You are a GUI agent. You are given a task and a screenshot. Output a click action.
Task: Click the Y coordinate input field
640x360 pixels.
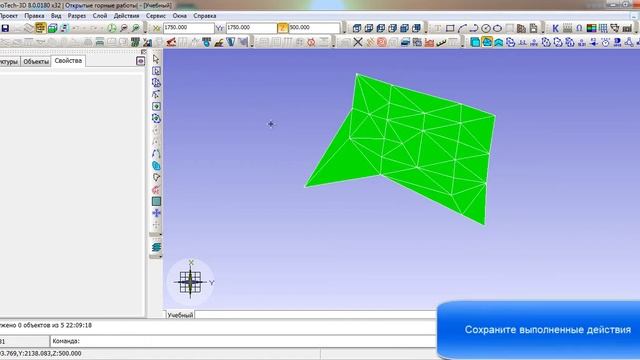[251, 28]
